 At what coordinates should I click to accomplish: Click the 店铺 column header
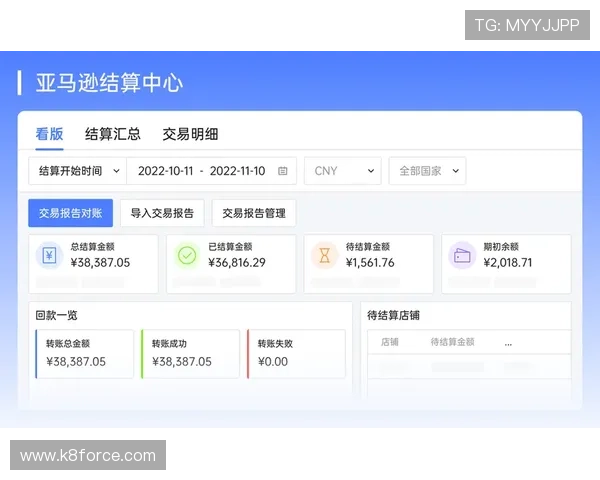click(x=390, y=342)
